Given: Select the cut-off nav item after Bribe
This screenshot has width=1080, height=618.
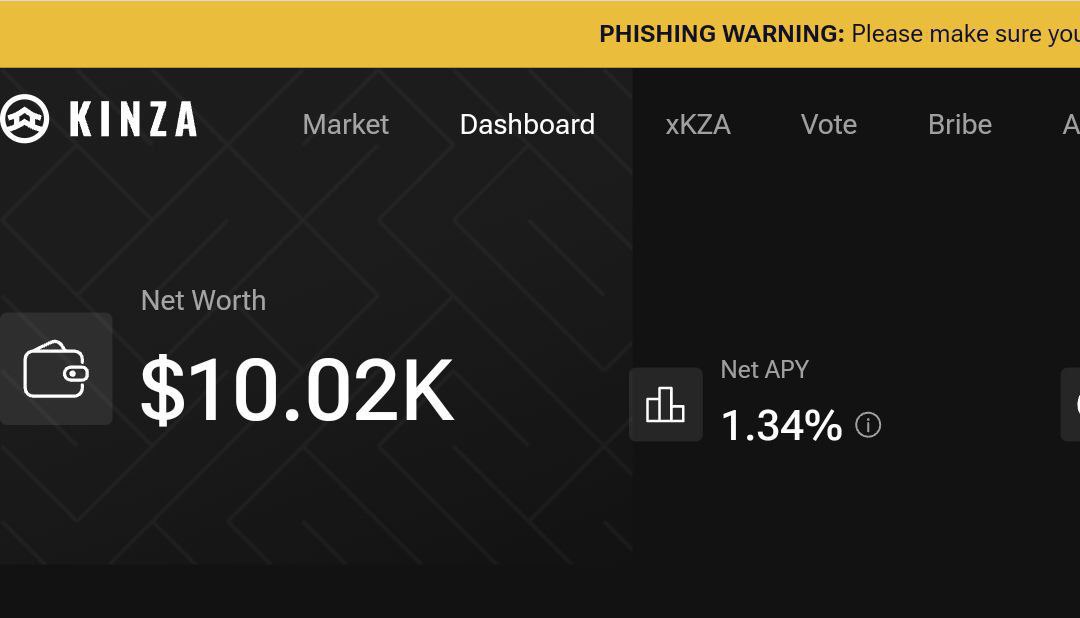Looking at the screenshot, I should click(x=1070, y=125).
